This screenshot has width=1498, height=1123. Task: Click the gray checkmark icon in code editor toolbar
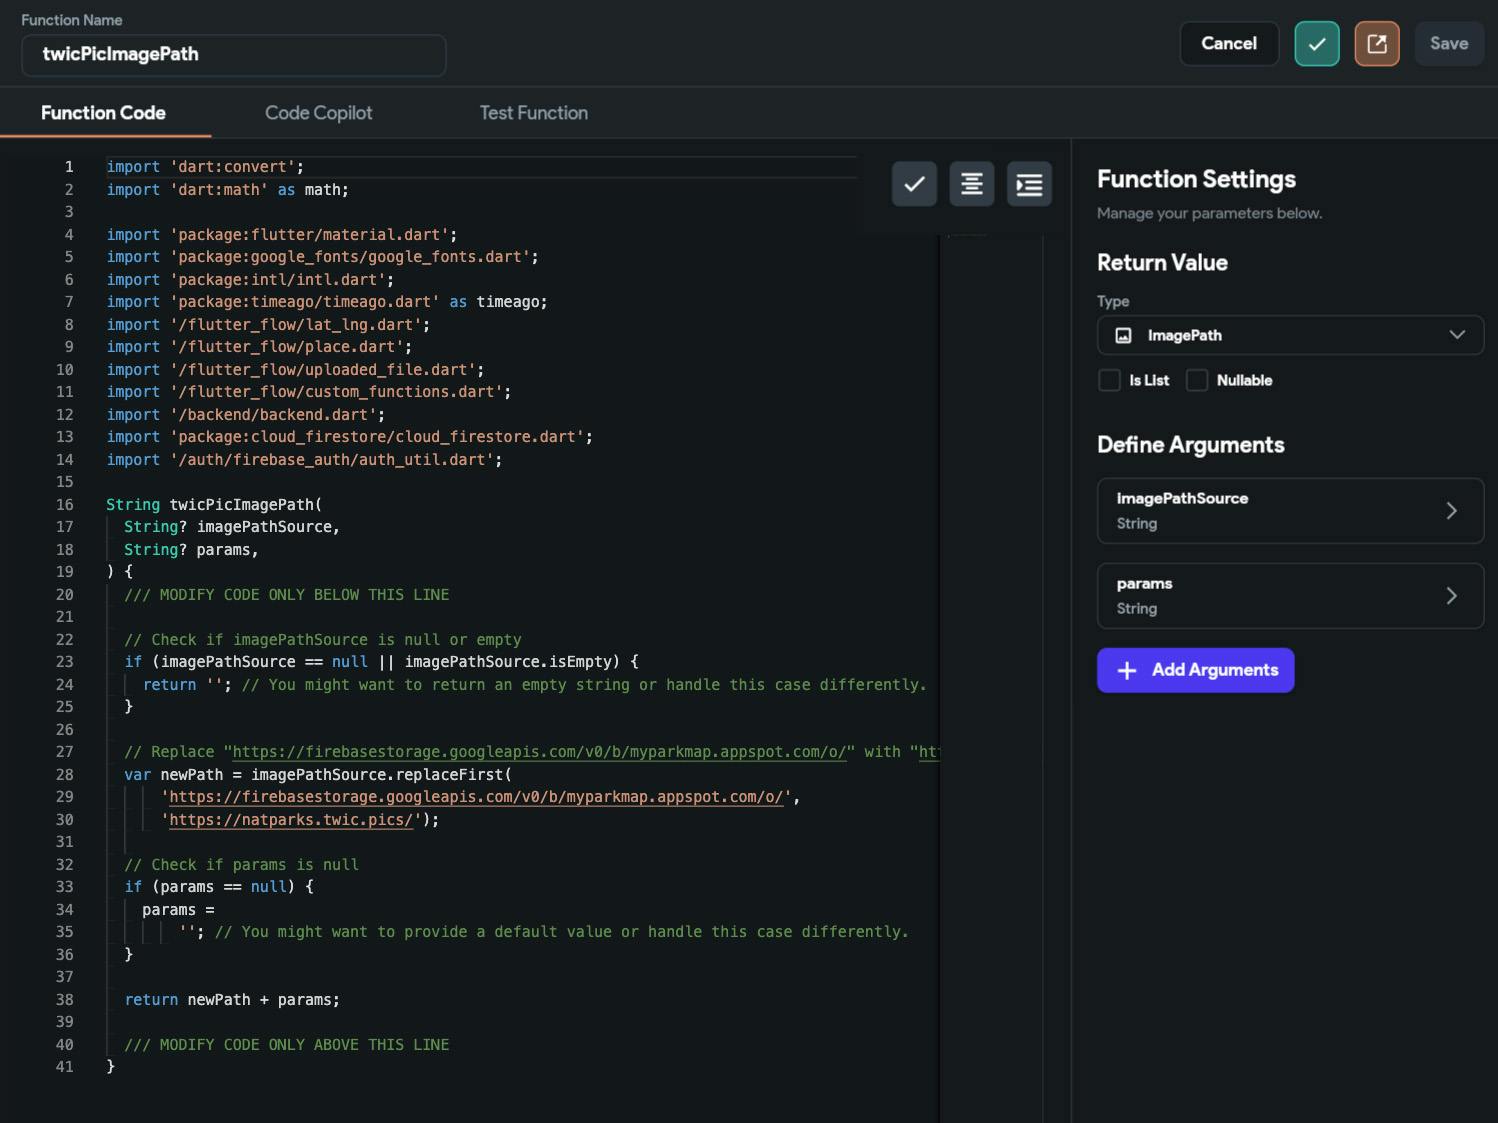click(913, 184)
